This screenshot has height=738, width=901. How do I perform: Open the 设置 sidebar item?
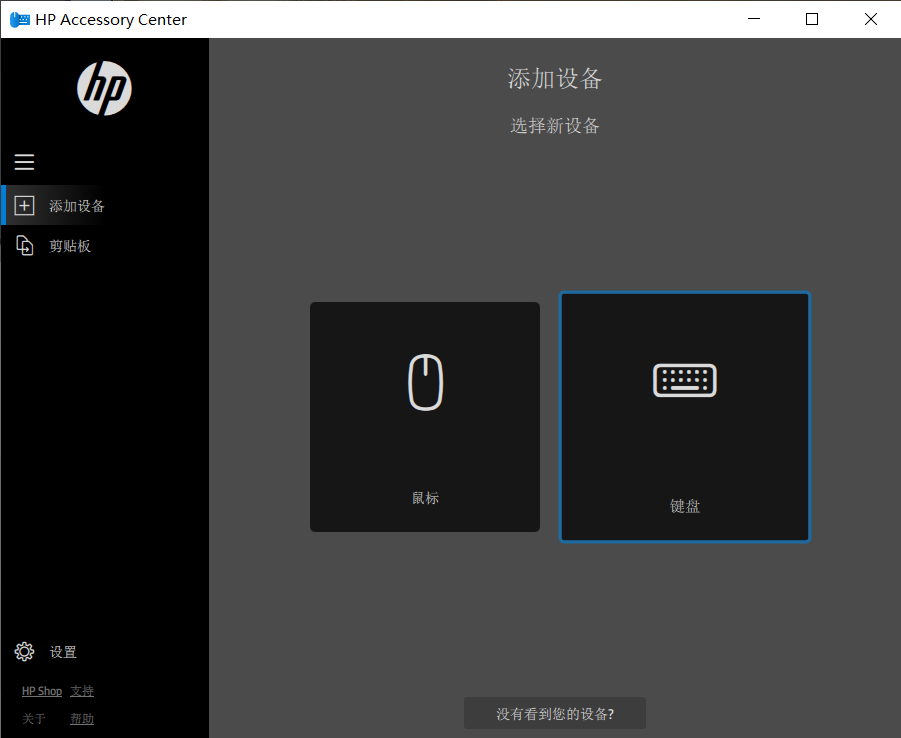(105, 651)
